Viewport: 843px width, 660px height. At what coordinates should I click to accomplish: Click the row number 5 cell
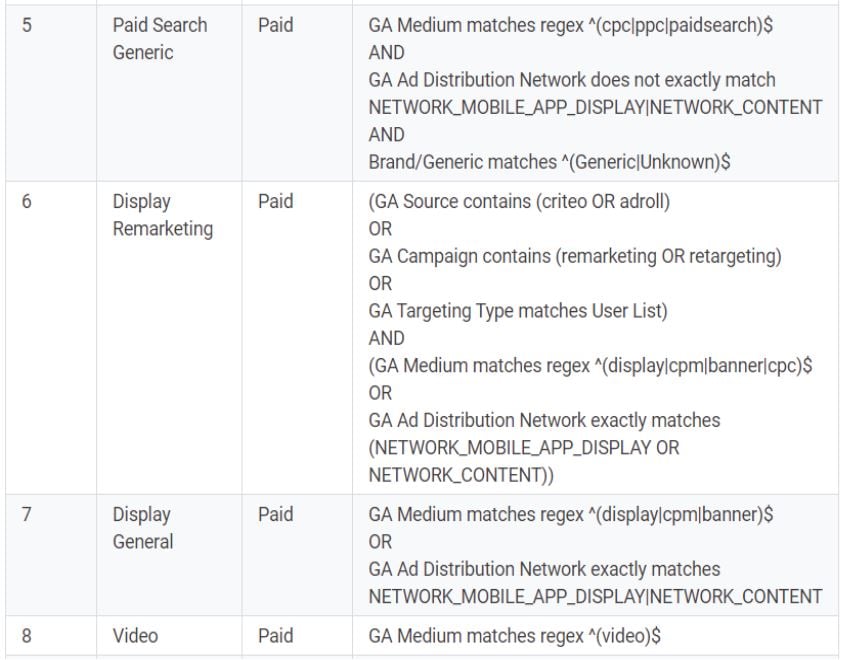[51, 93]
